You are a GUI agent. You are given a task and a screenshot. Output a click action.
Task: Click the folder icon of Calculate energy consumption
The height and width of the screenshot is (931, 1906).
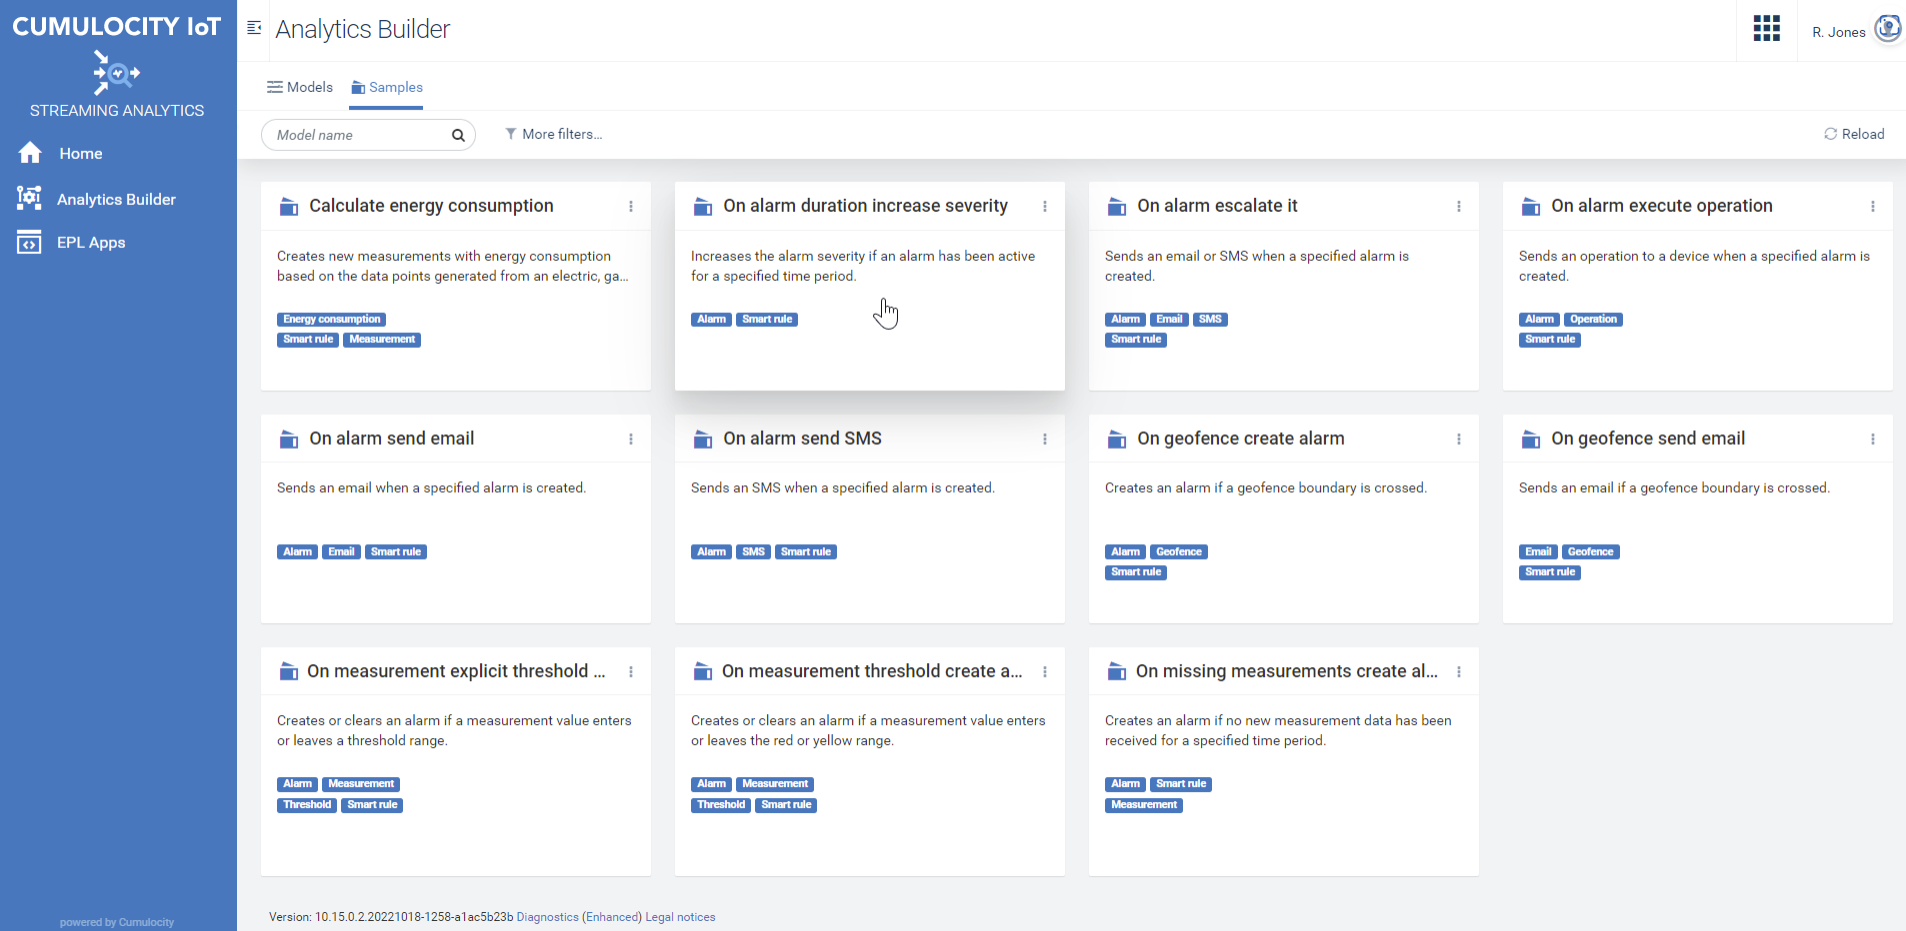pos(289,207)
